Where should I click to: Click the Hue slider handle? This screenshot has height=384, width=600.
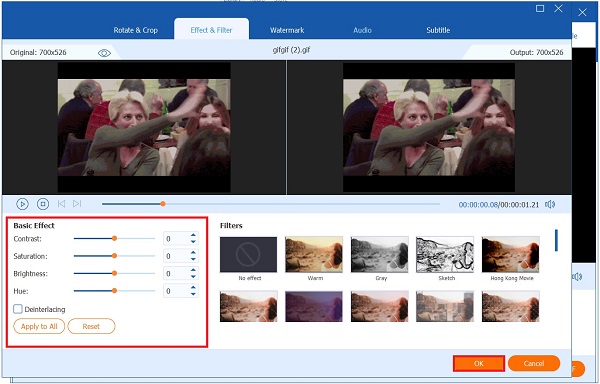[x=114, y=291]
